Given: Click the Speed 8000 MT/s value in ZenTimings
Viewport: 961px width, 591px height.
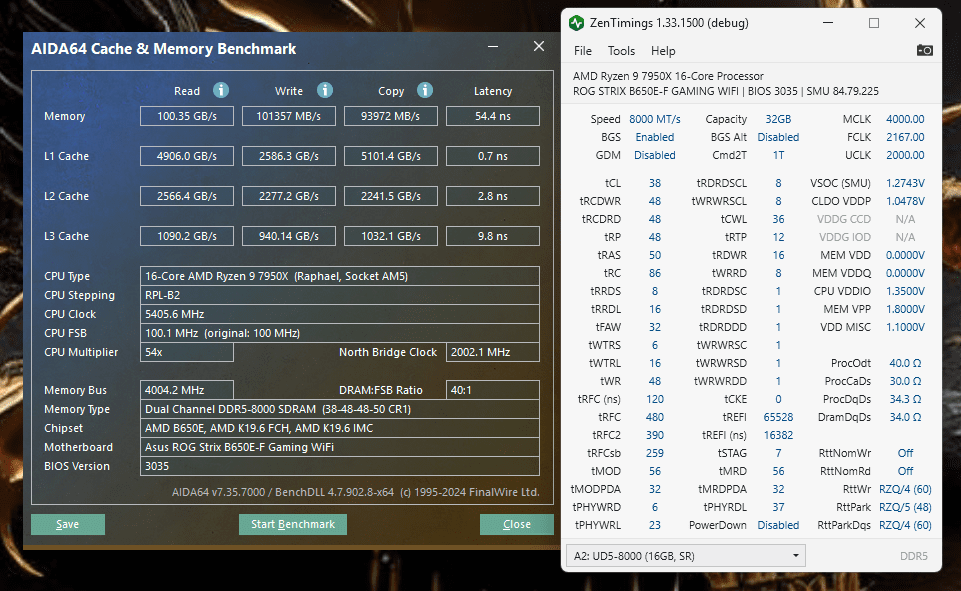Looking at the screenshot, I should pos(655,119).
